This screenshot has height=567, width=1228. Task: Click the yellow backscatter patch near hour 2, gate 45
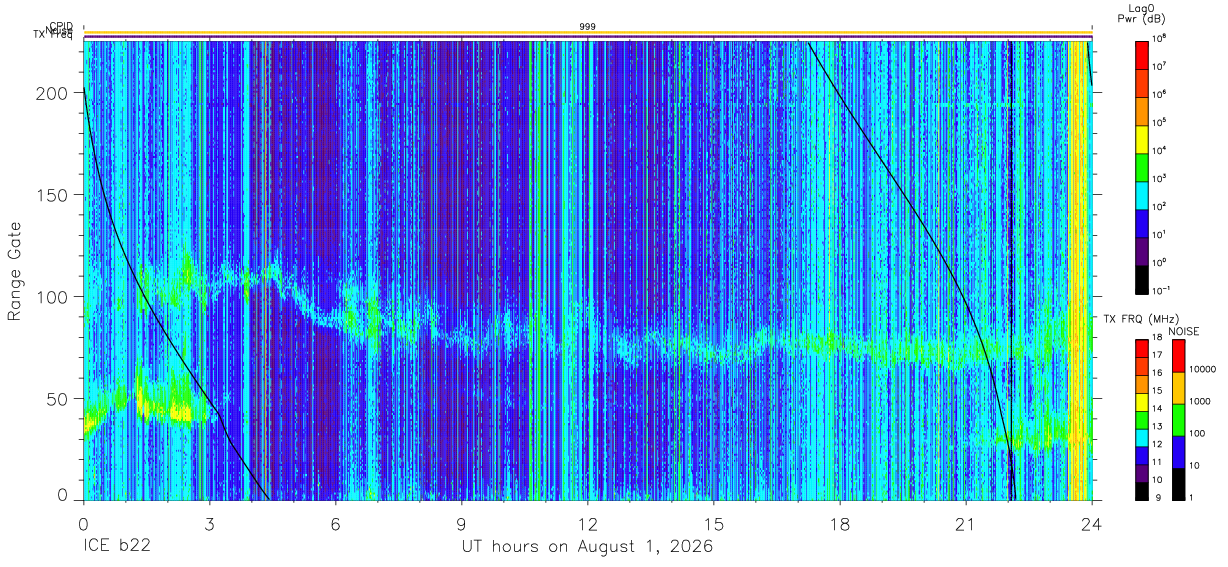point(170,407)
